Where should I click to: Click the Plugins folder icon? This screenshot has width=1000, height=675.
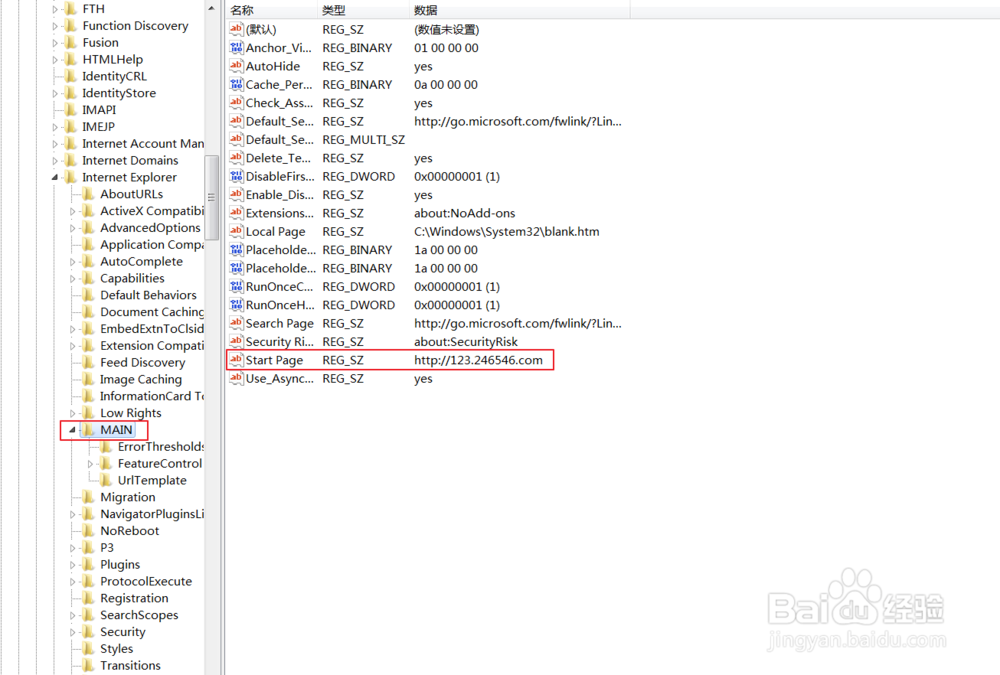tap(89, 565)
